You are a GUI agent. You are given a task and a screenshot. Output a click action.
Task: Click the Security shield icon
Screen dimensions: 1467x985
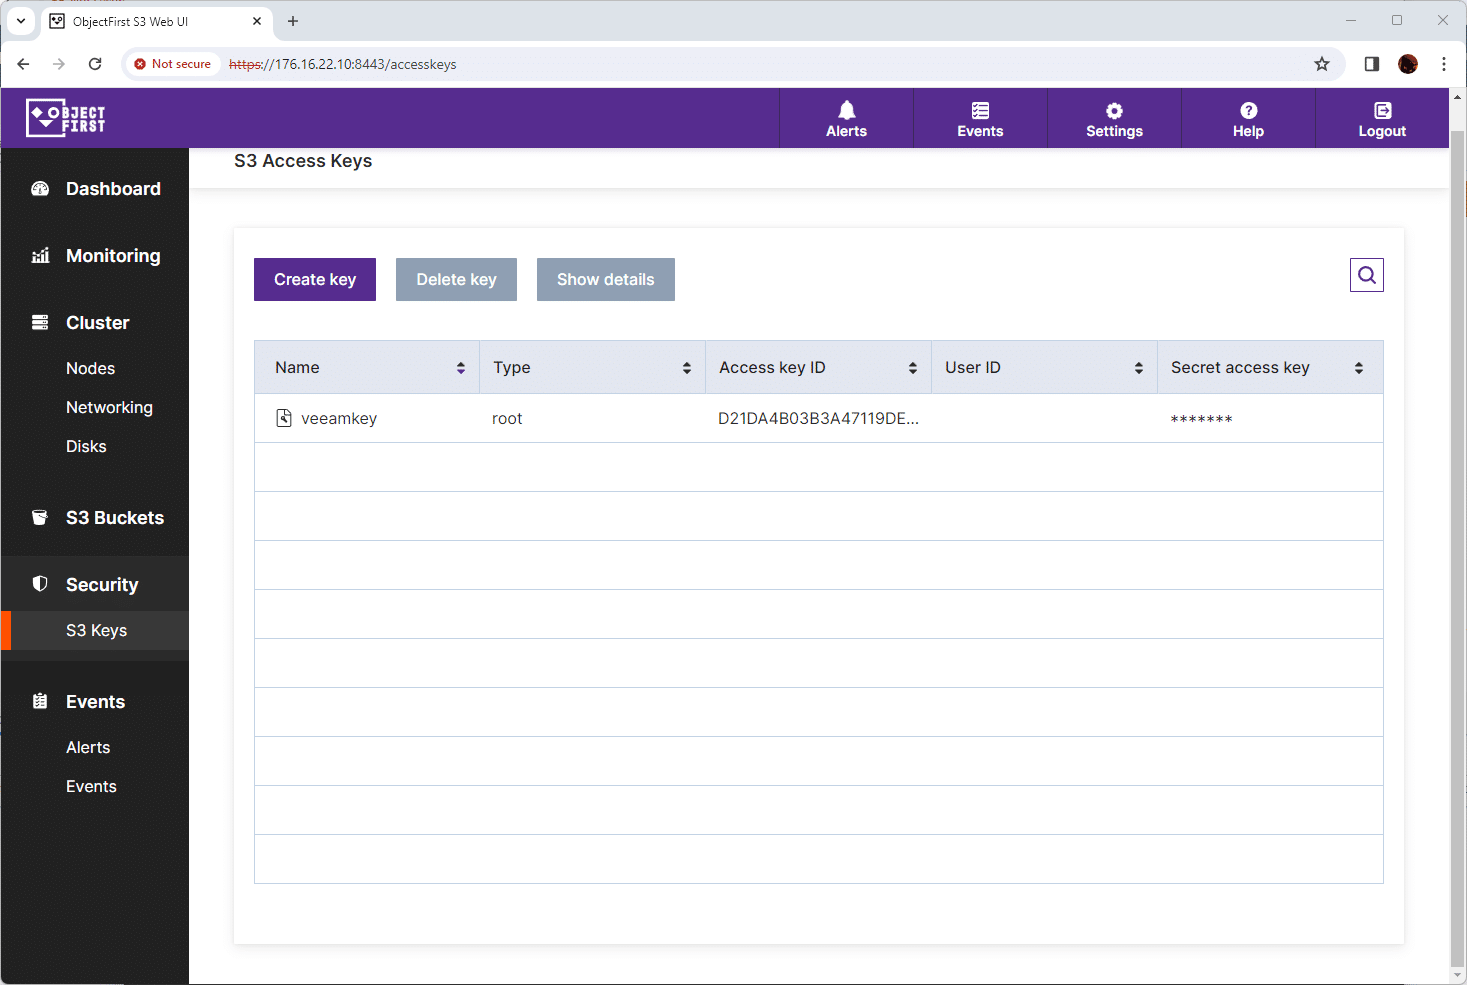click(x=40, y=584)
